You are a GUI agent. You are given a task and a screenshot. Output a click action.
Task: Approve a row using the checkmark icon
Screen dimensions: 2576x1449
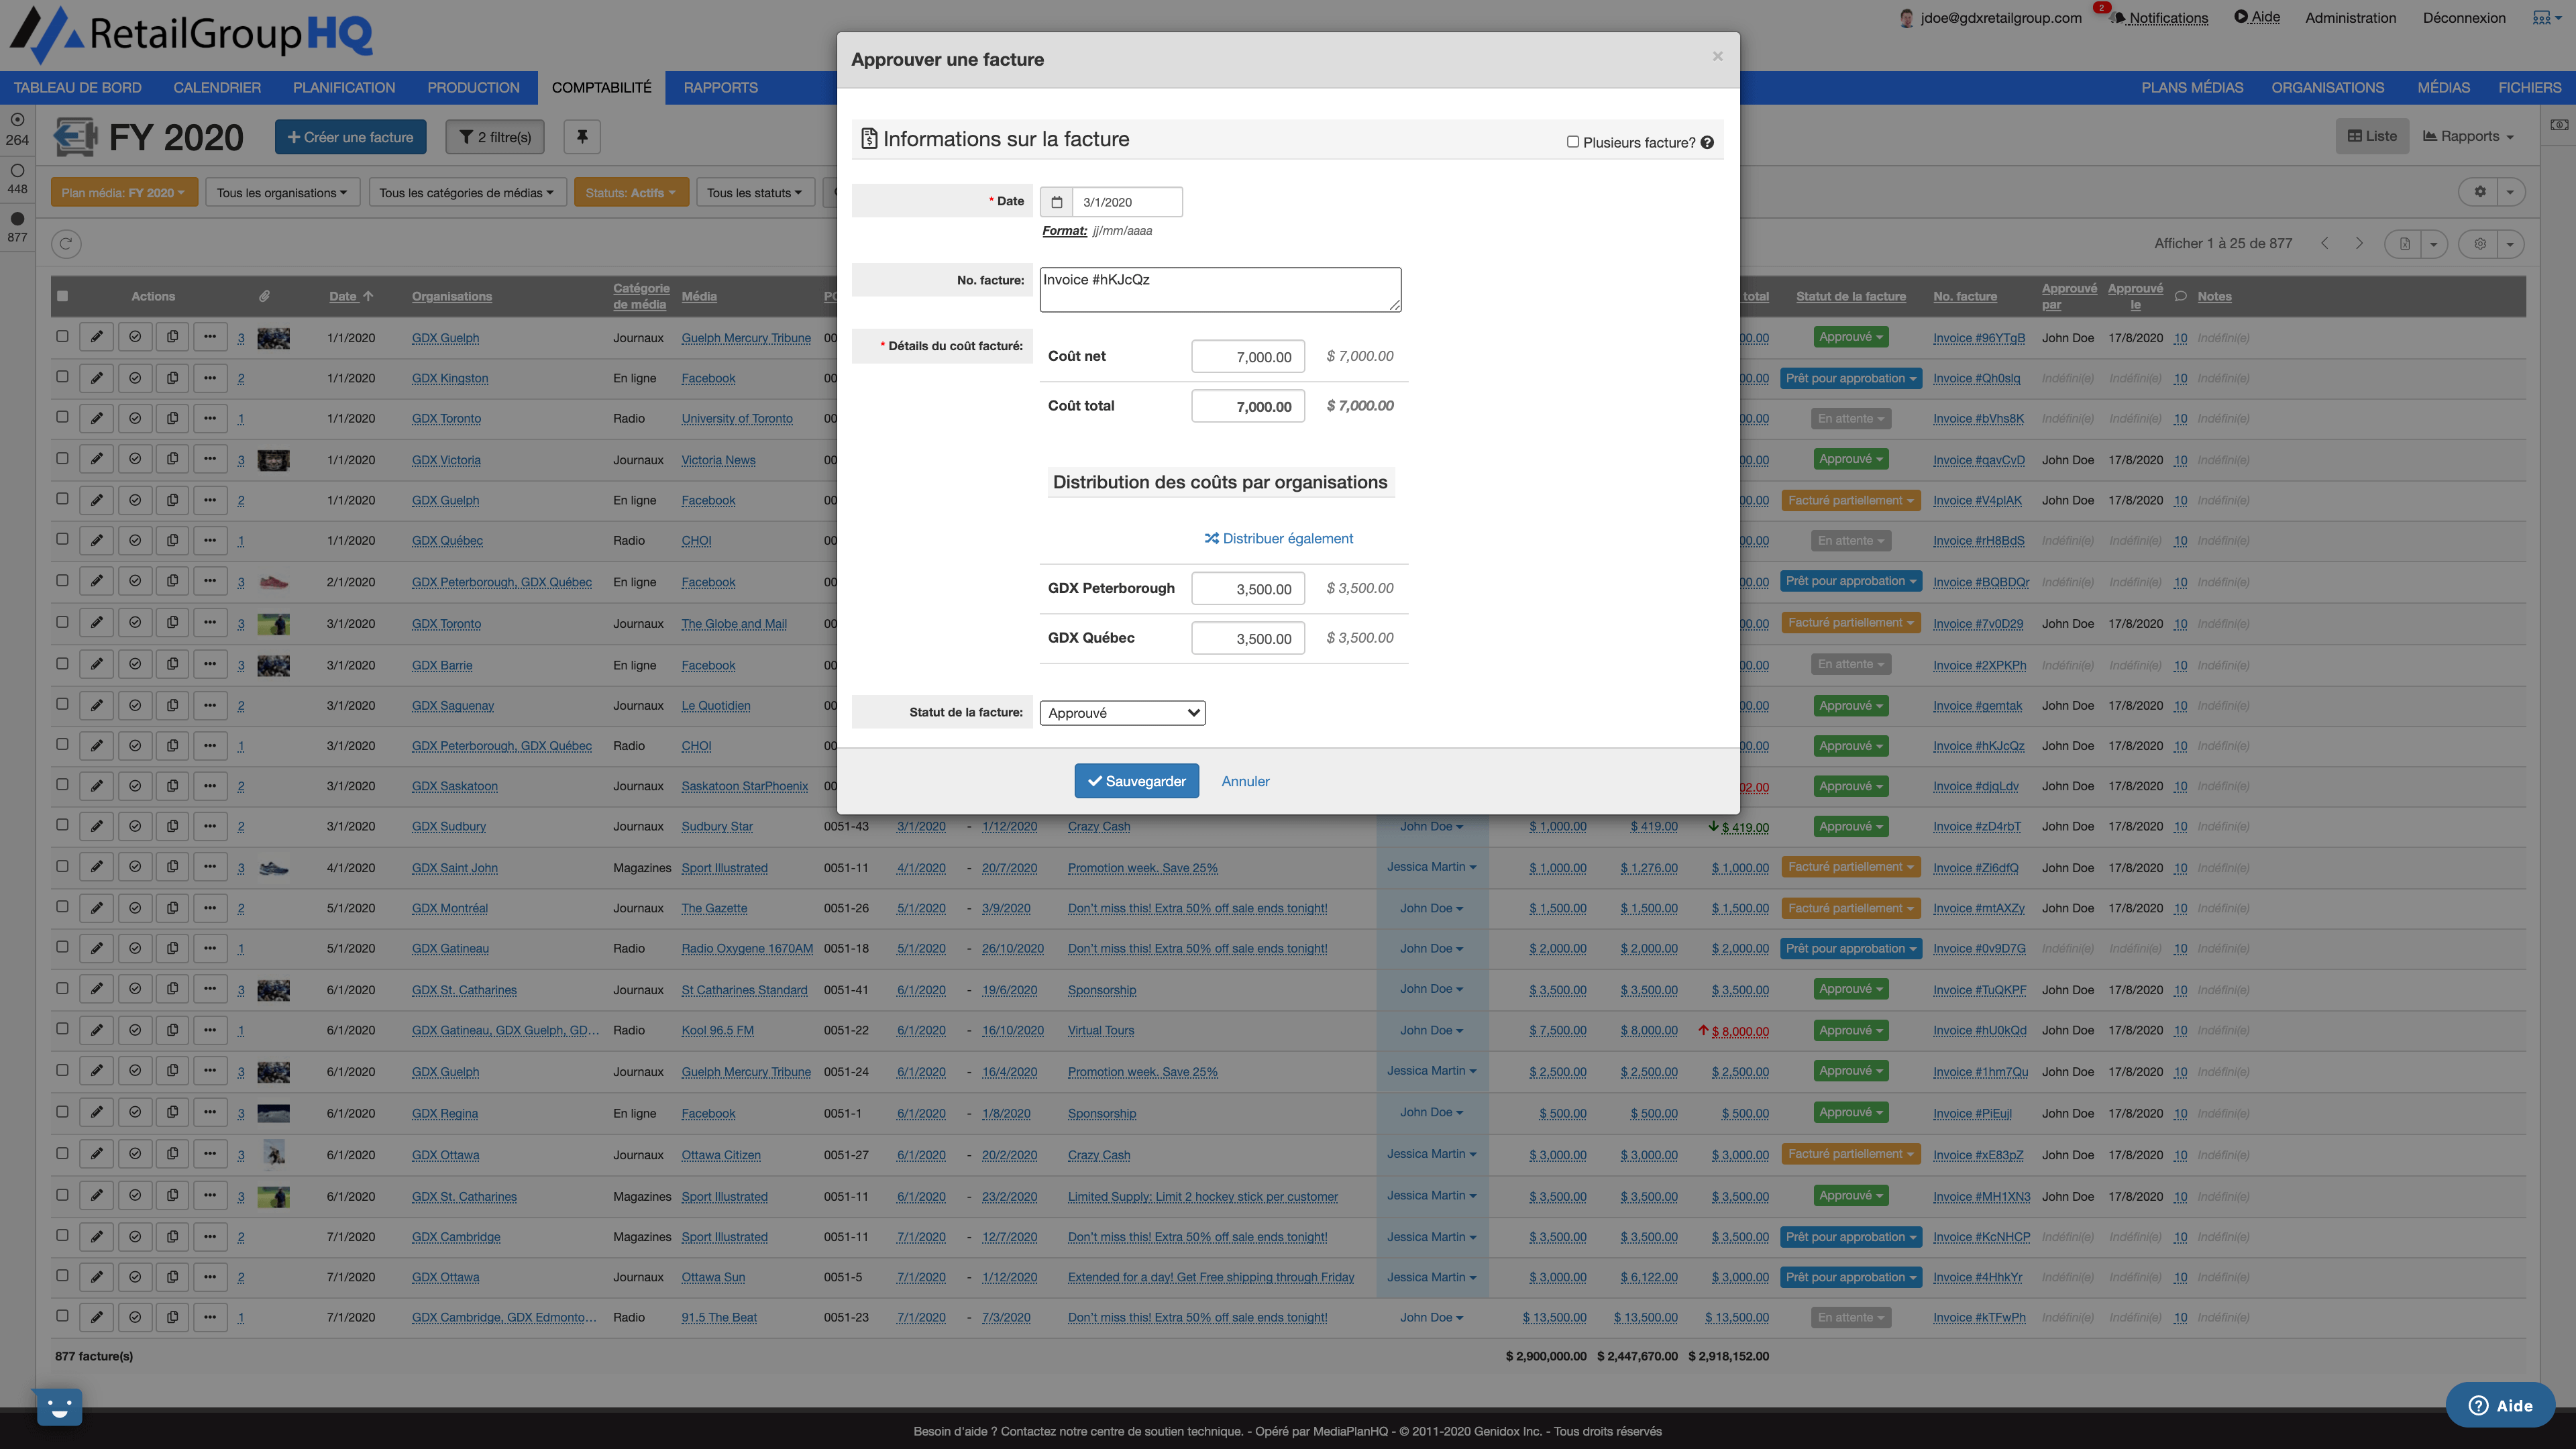pos(134,337)
